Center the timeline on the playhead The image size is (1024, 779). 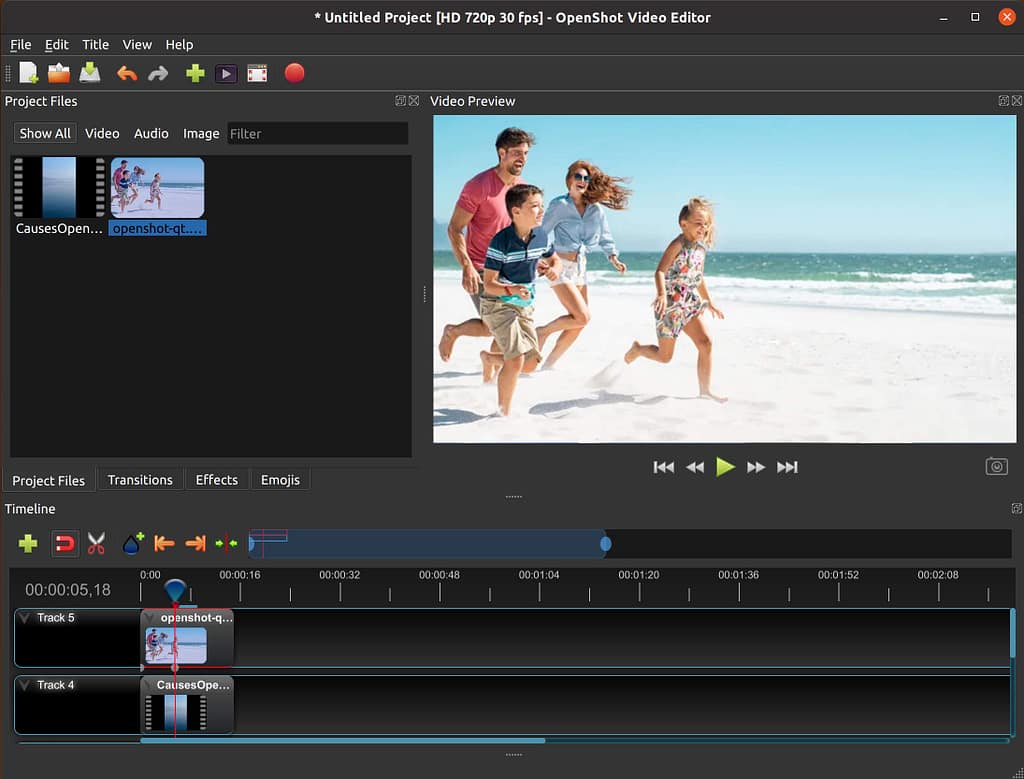coord(226,543)
